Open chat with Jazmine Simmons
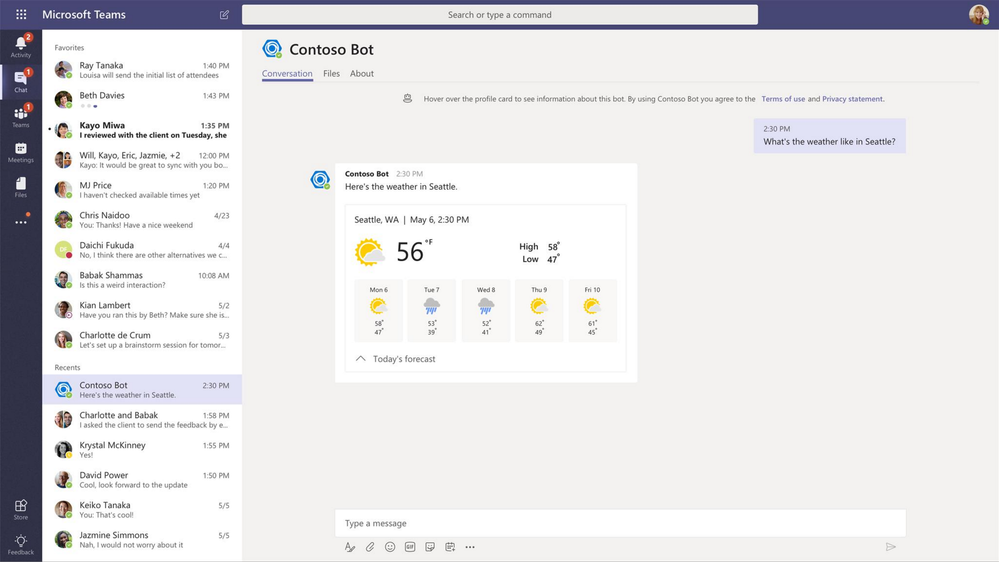Image resolution: width=999 pixels, height=562 pixels. [x=142, y=539]
